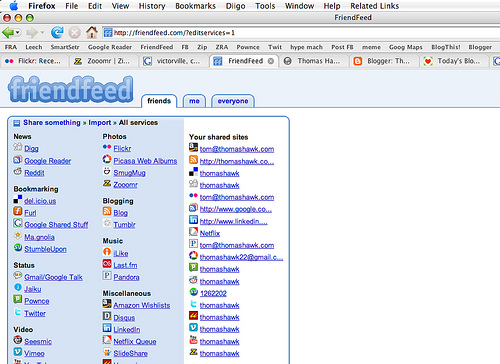
Task: Click the Goog Maps bookmark
Action: 406,47
